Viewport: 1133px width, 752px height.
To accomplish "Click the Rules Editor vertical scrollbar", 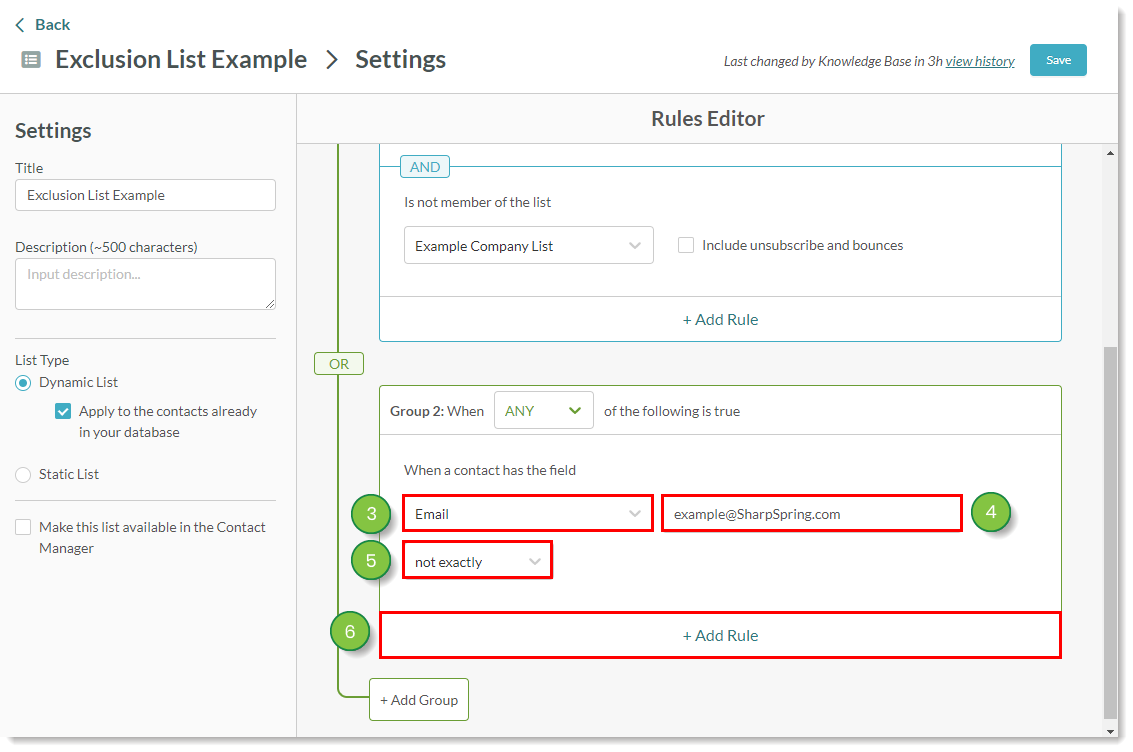I will point(1109,530).
